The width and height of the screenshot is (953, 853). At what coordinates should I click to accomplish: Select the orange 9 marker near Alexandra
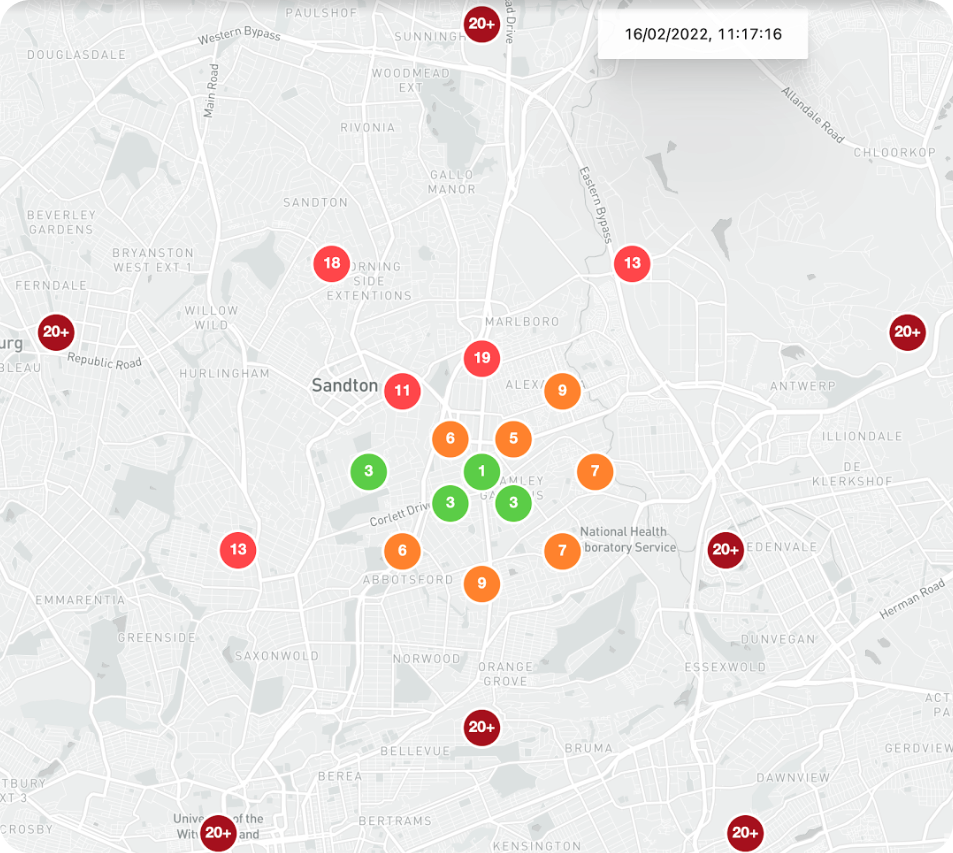562,391
